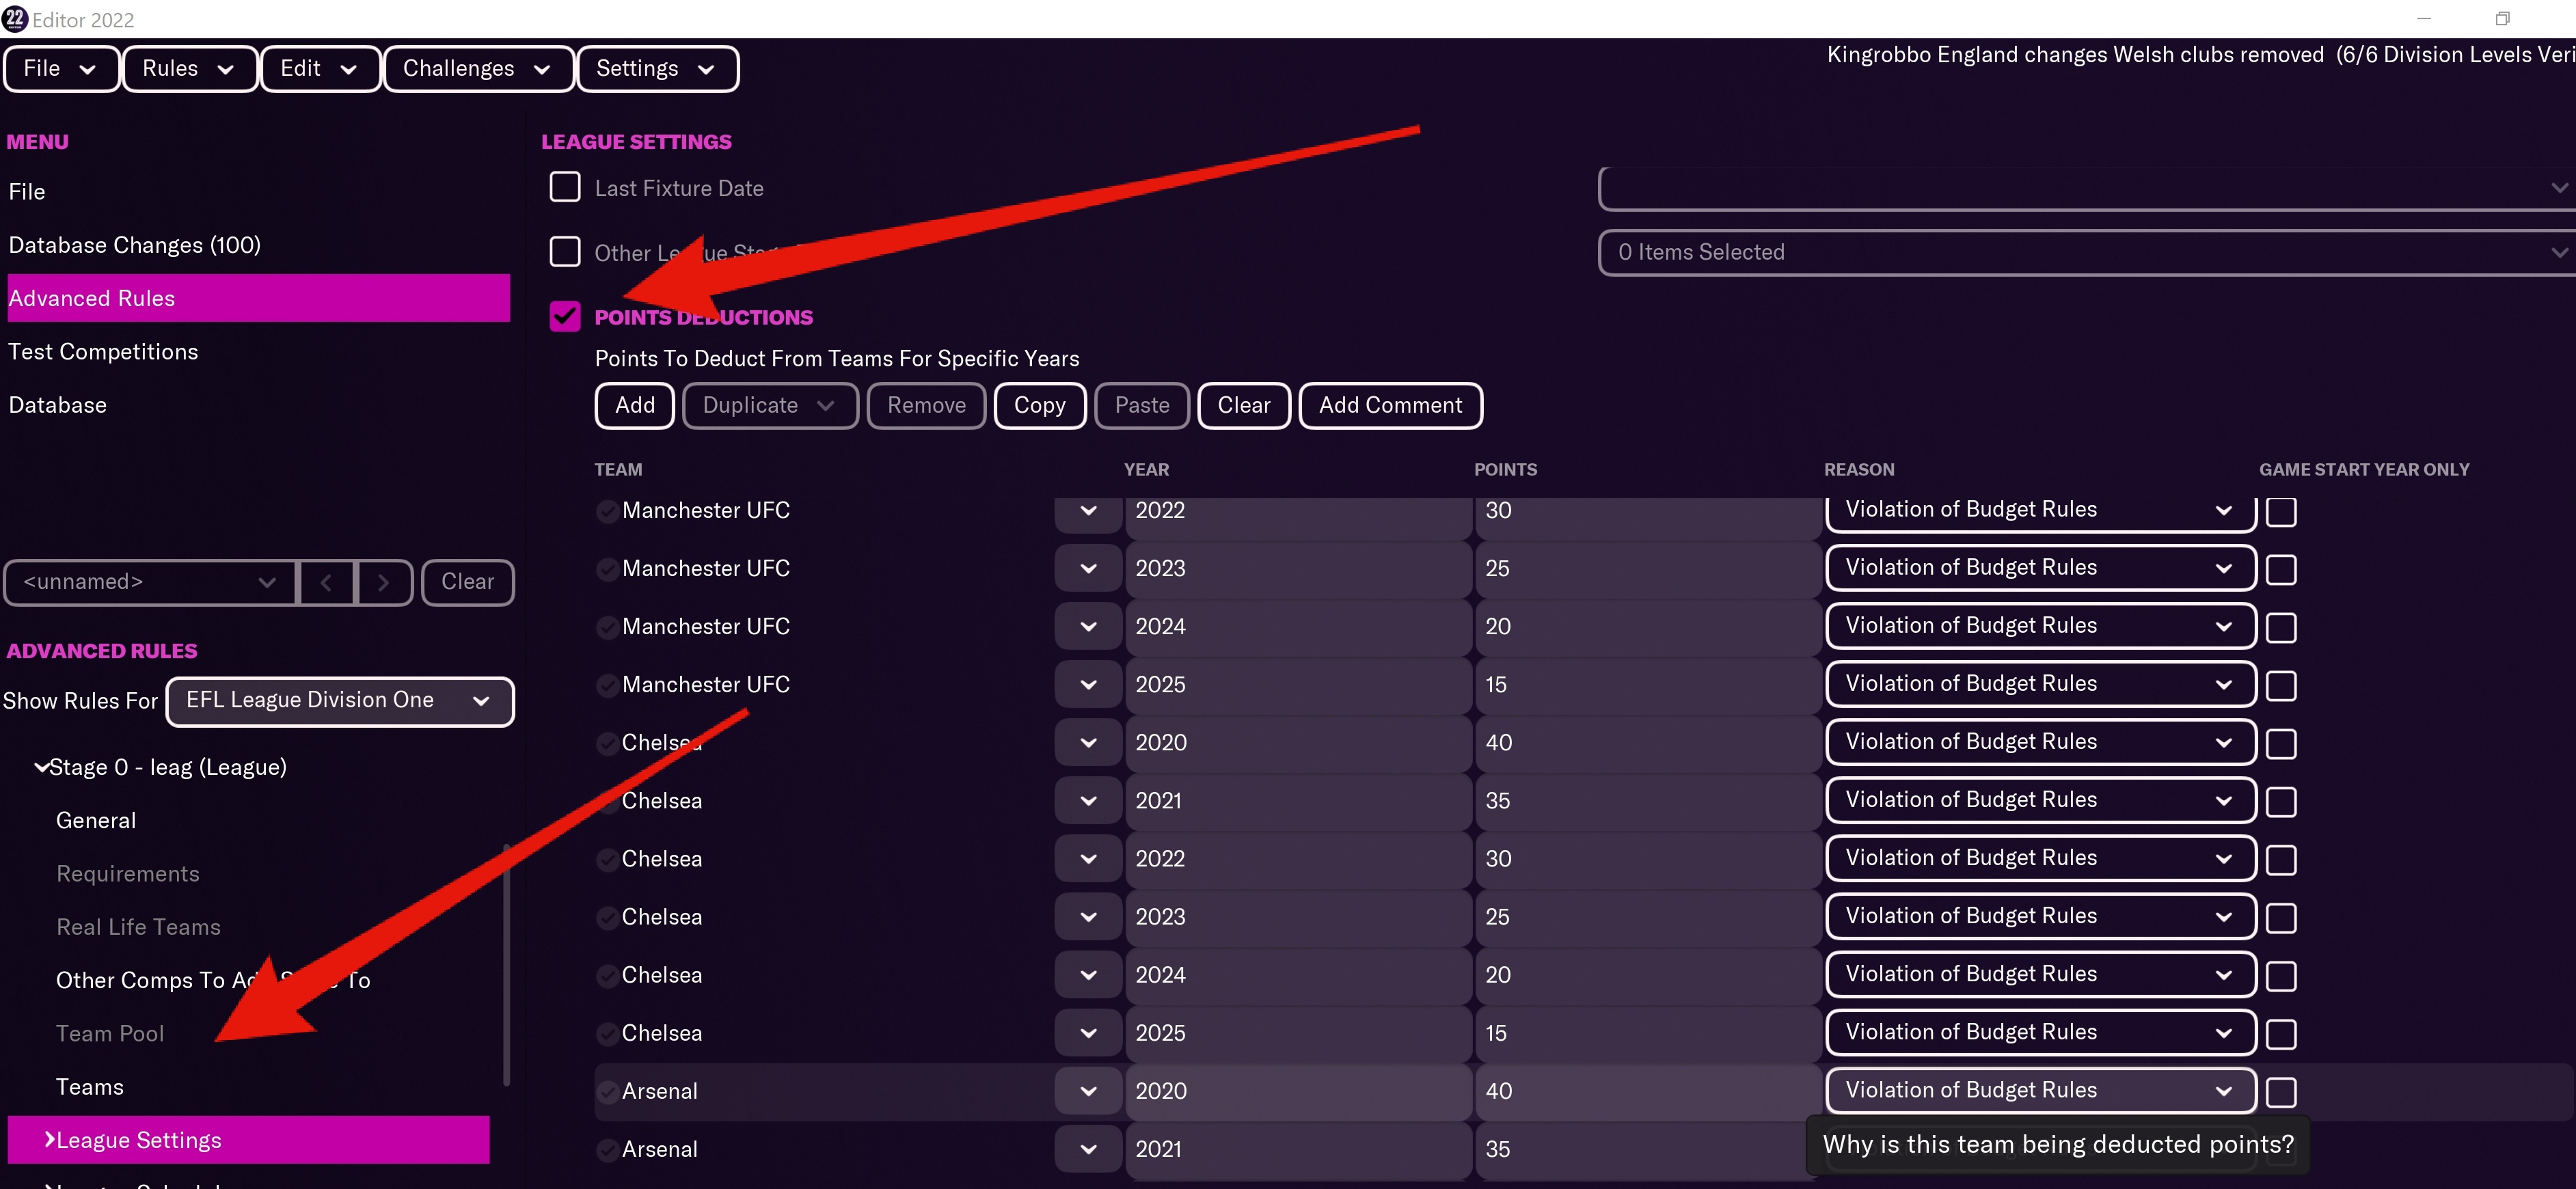2576x1189 pixels.
Task: Edit the year field showing 2024 for Manchester UFC
Action: pos(1298,627)
